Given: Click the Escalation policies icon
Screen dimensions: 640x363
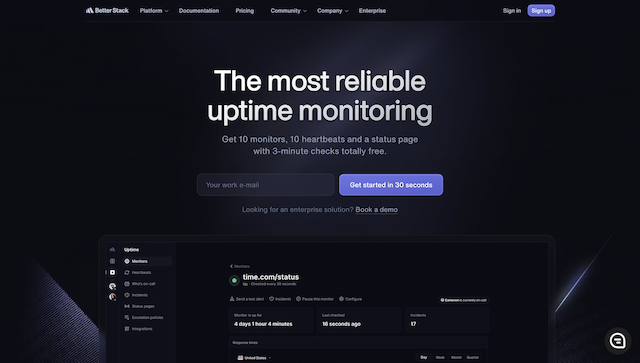Looking at the screenshot, I should [x=127, y=317].
